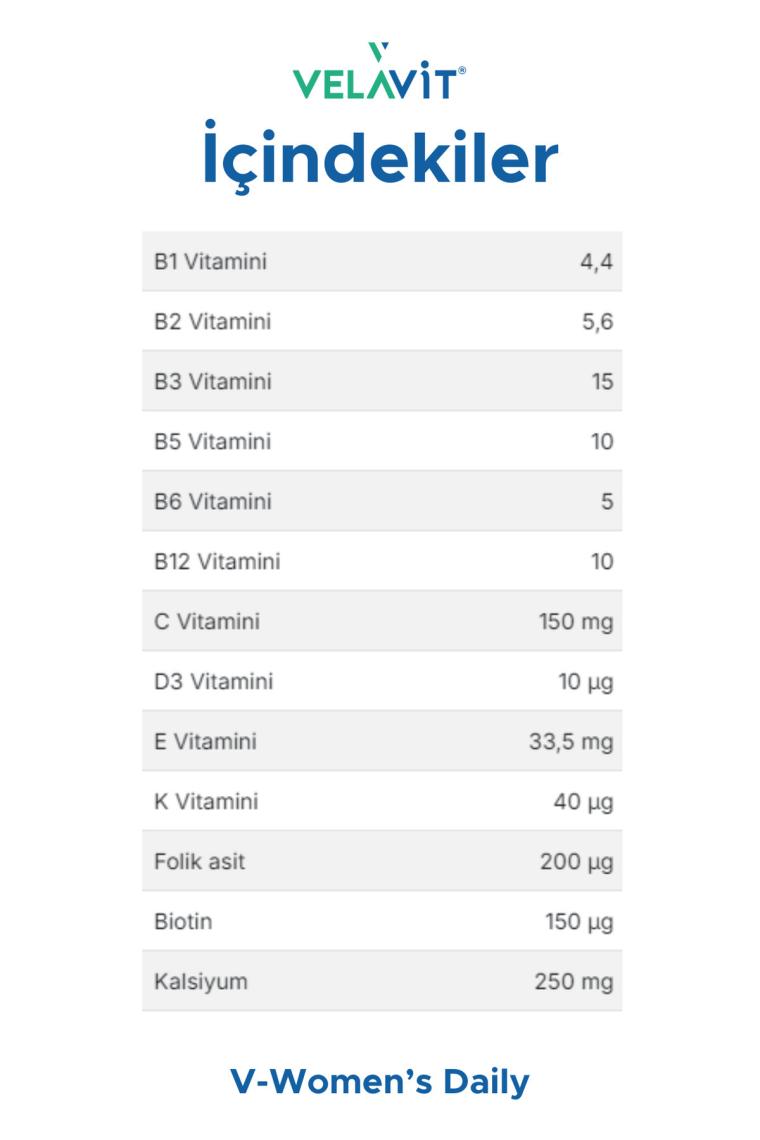The image size is (760, 1140).
Task: Select the B1 Vitamini row label
Action: [x=210, y=262]
